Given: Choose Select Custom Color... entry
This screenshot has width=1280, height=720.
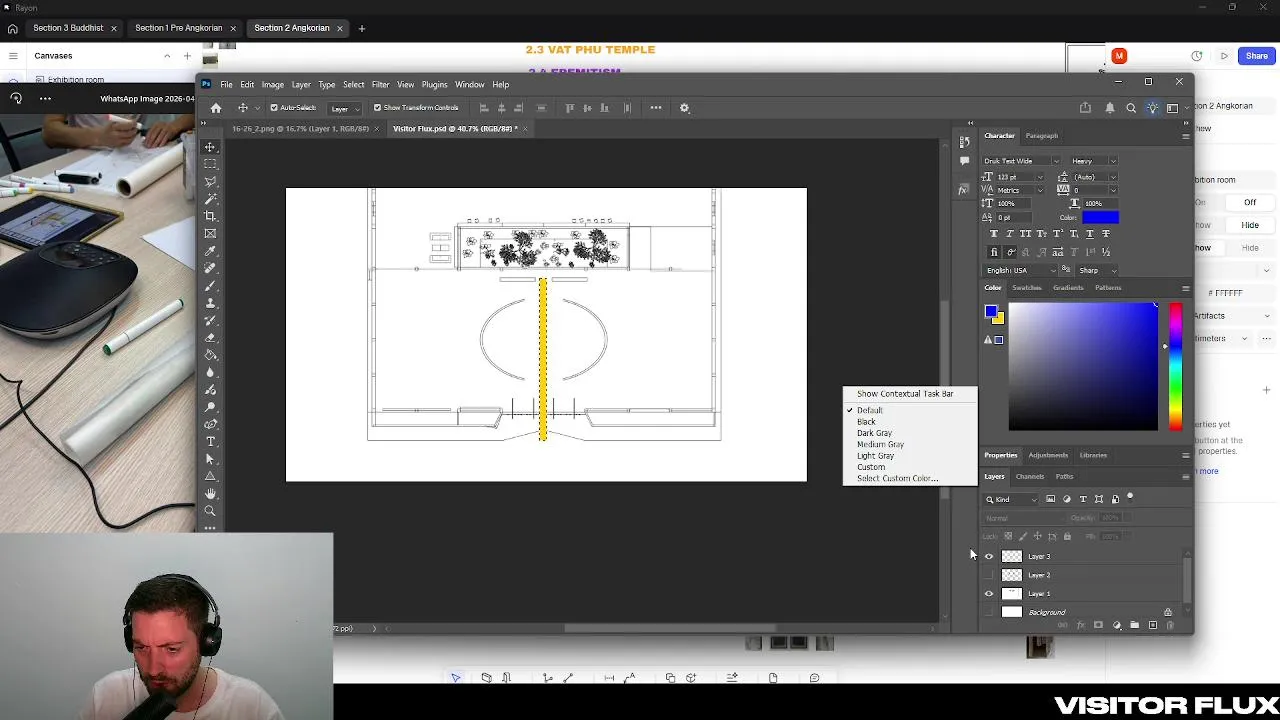Looking at the screenshot, I should click(x=897, y=479).
